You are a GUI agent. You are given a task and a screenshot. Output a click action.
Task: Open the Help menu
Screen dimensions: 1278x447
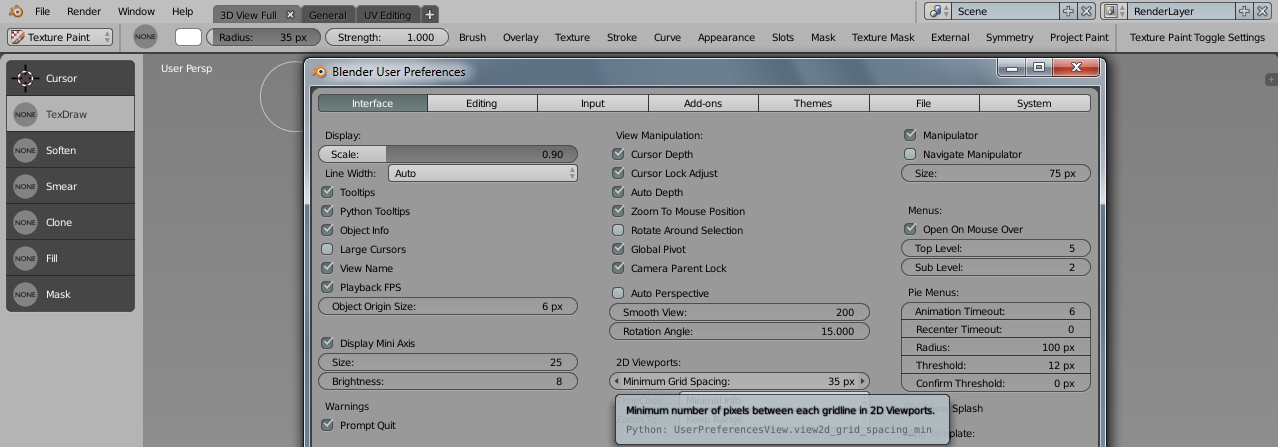[182, 12]
